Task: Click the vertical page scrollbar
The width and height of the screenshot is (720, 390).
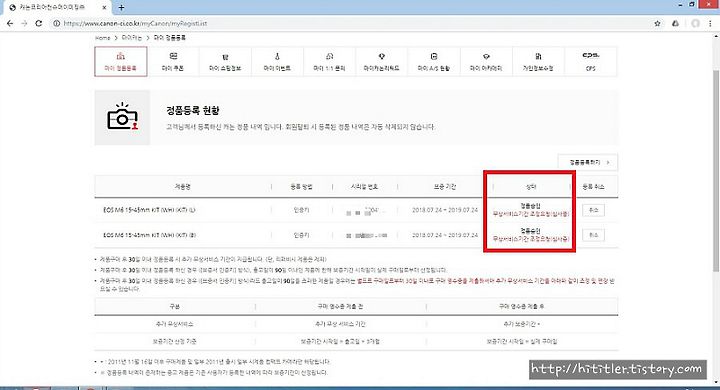Action: [716, 170]
